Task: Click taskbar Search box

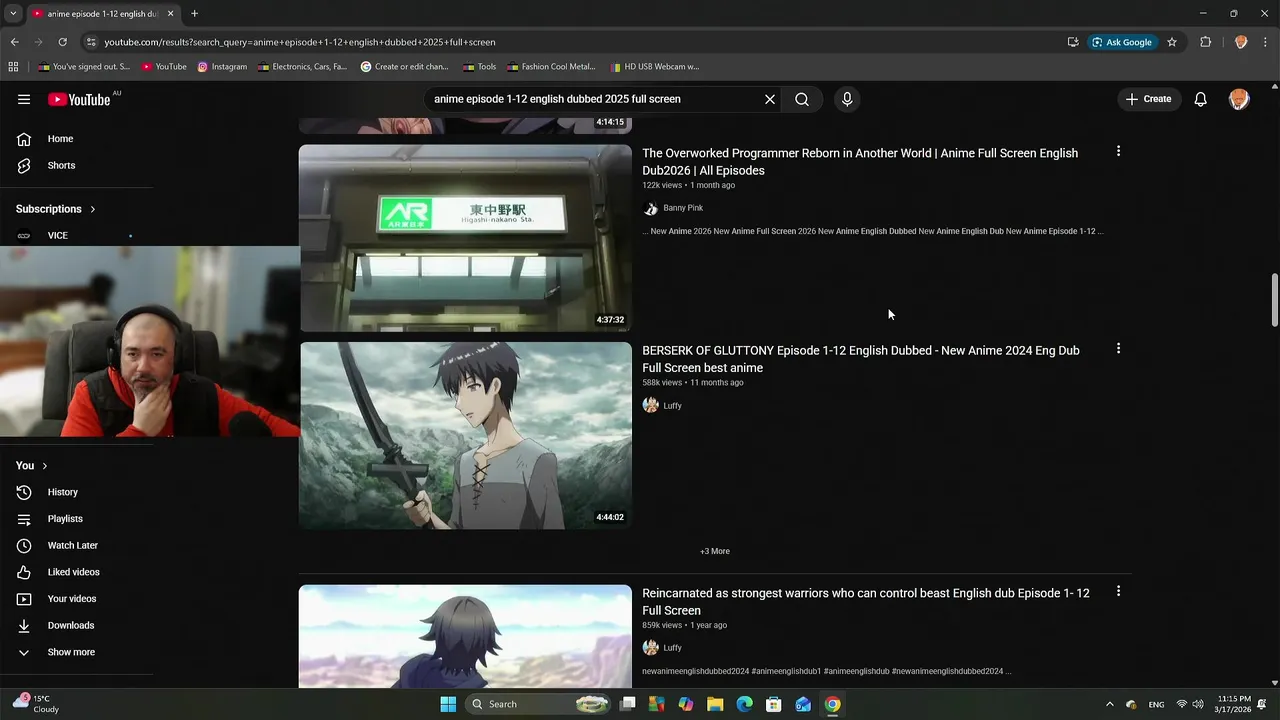Action: click(540, 704)
